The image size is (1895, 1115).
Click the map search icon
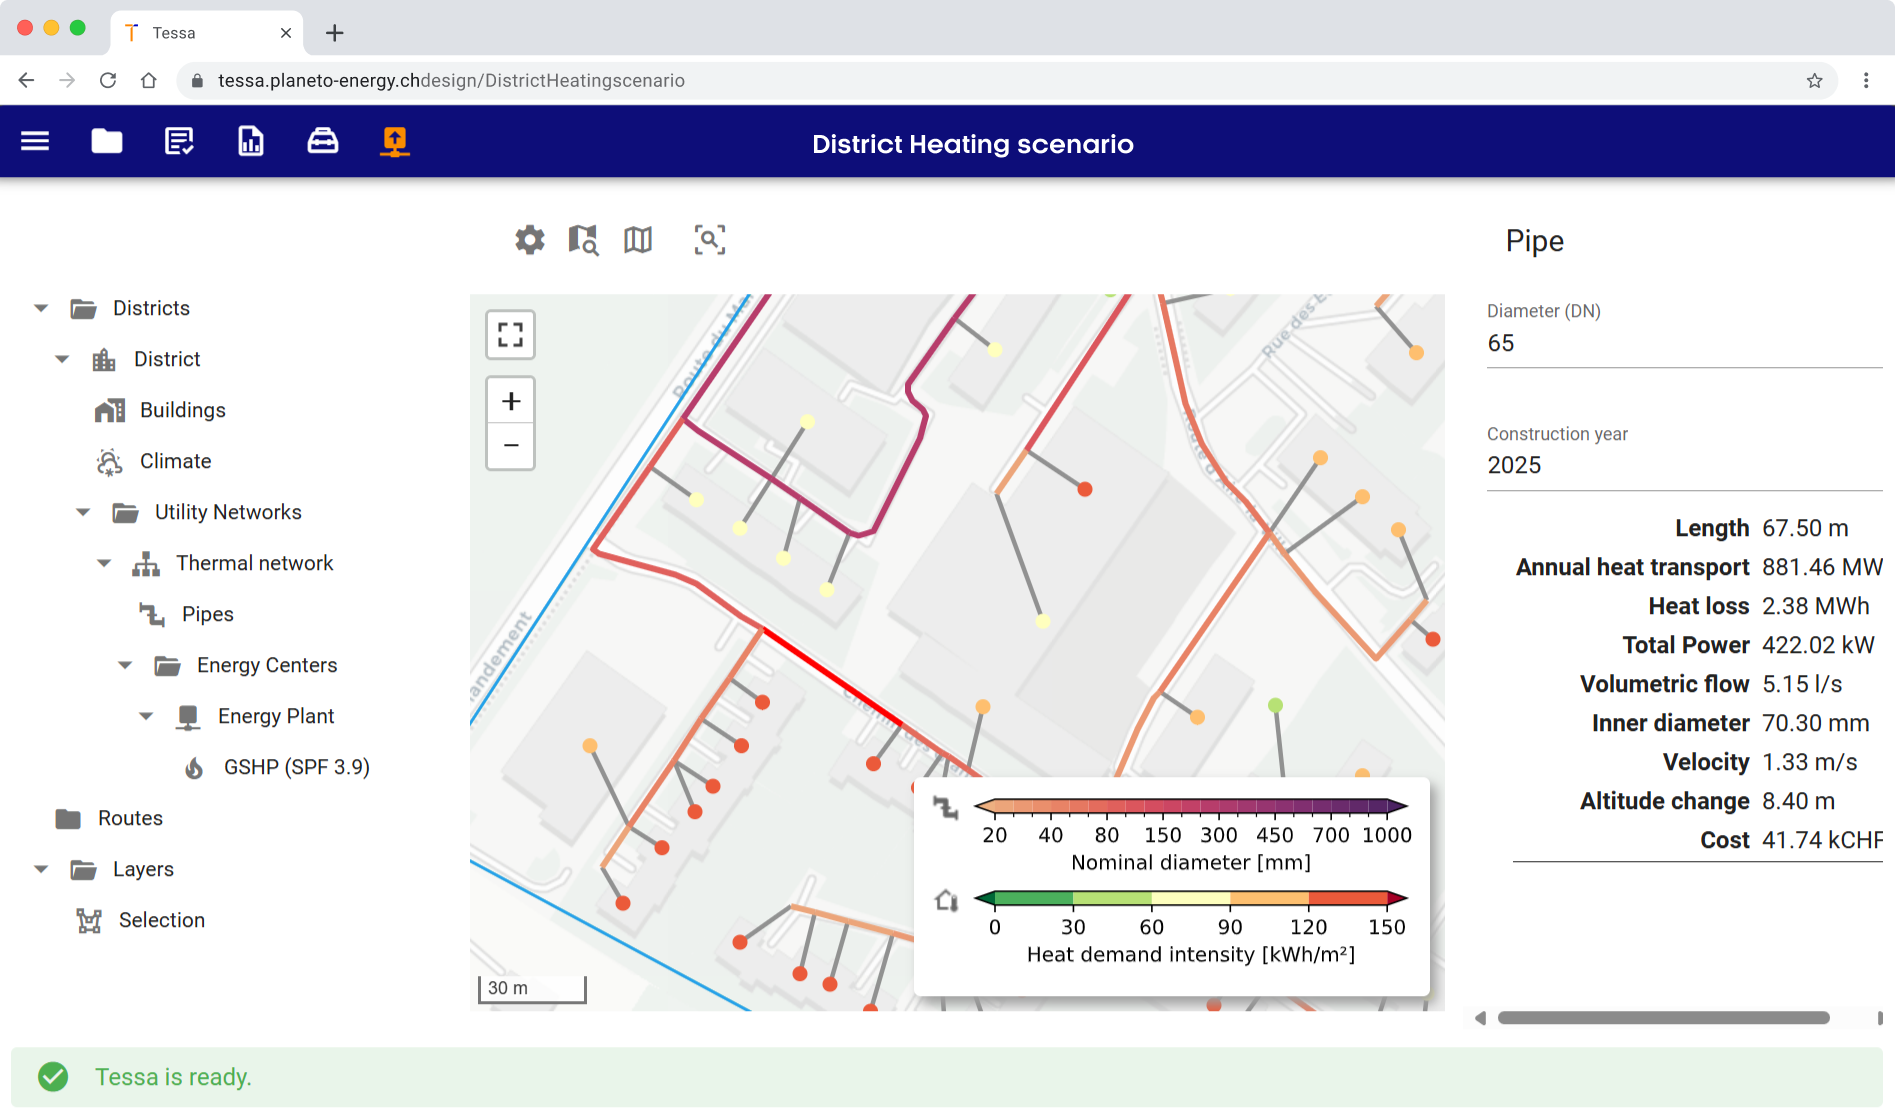click(x=583, y=240)
